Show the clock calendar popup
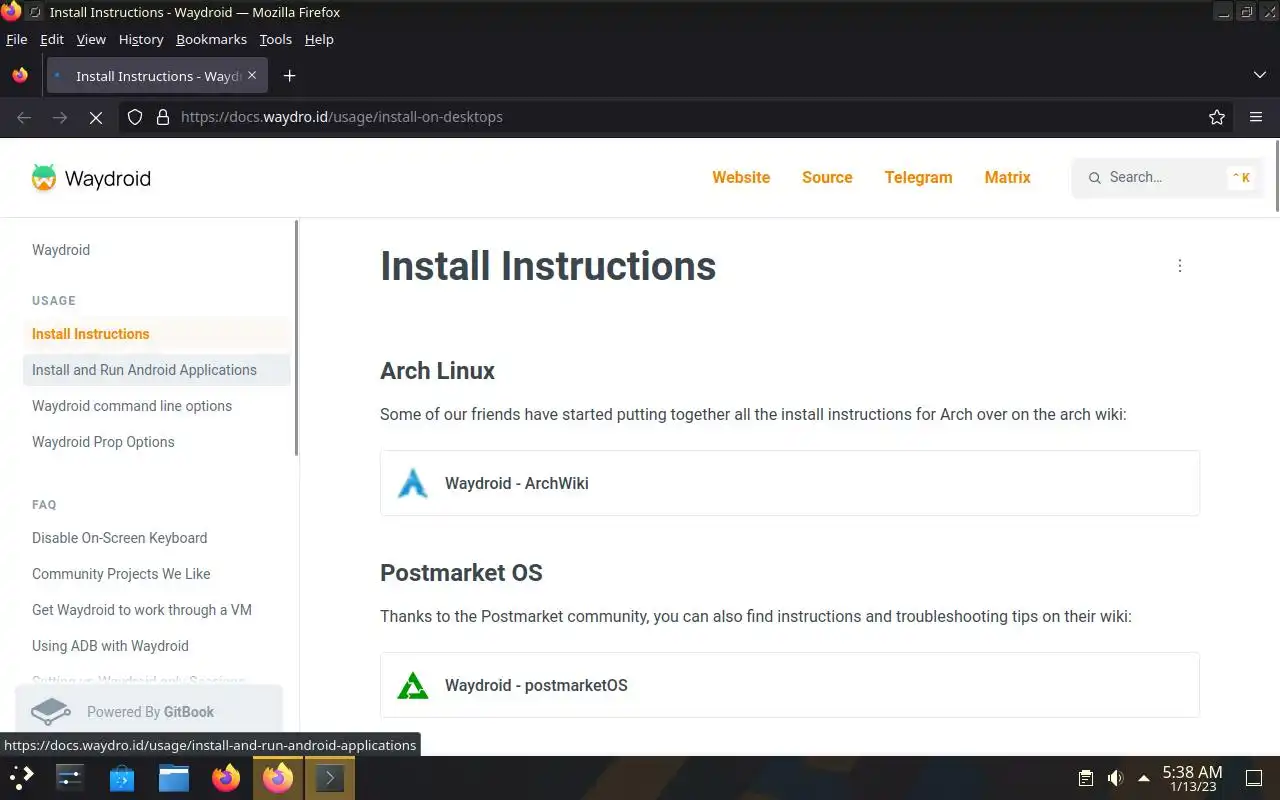1280x800 pixels. click(x=1192, y=778)
